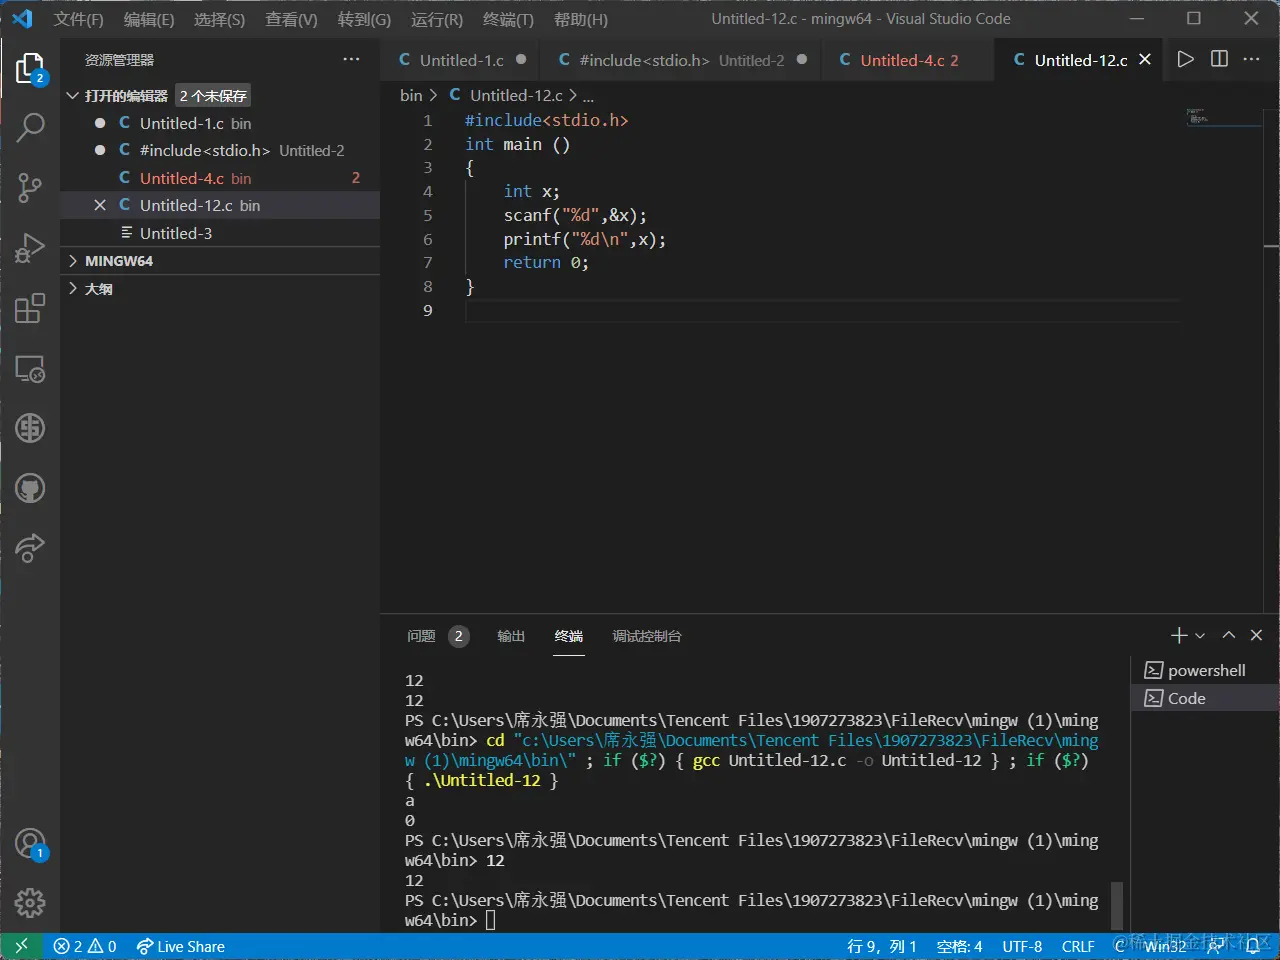The height and width of the screenshot is (960, 1280).
Task: Open the Extensions view
Action: (30, 308)
